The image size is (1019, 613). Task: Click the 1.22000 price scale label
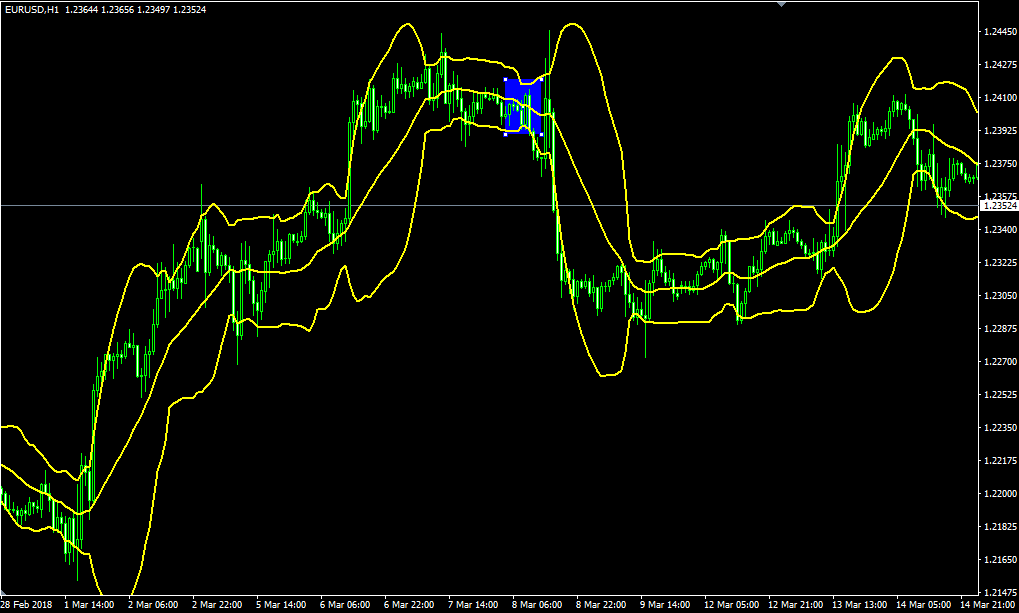click(999, 494)
